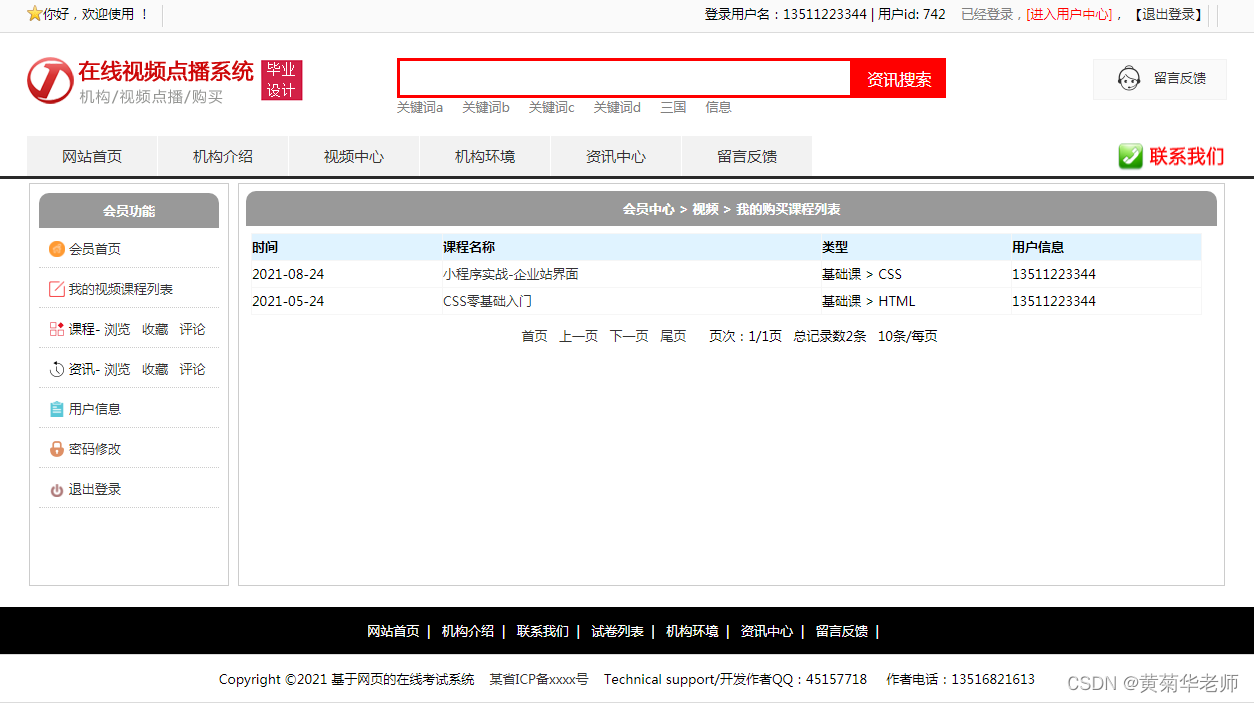Image resolution: width=1254 pixels, height=703 pixels.
Task: Click the headset icon for 留言反馈
Action: coord(1129,79)
